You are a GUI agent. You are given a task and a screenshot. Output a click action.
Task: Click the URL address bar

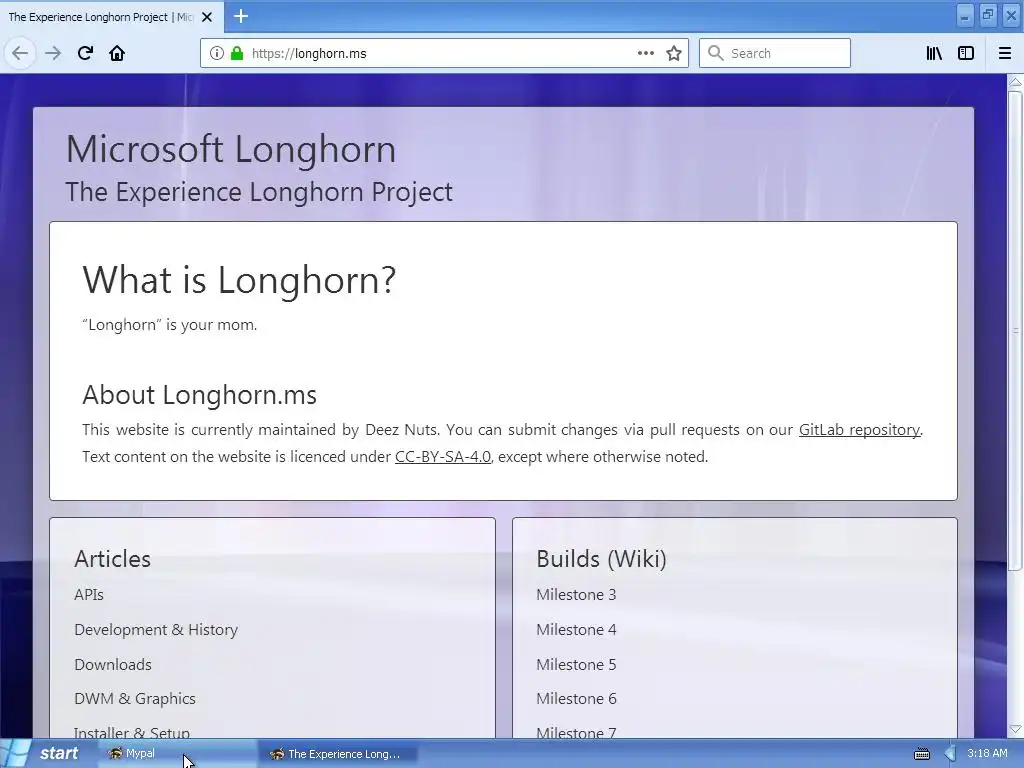[444, 53]
